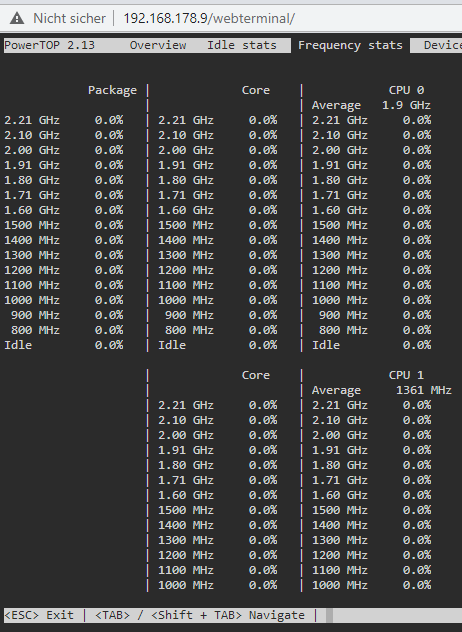The height and width of the screenshot is (632, 462).
Task: Click the CPU 0 900 MHz row
Action: pos(375,315)
